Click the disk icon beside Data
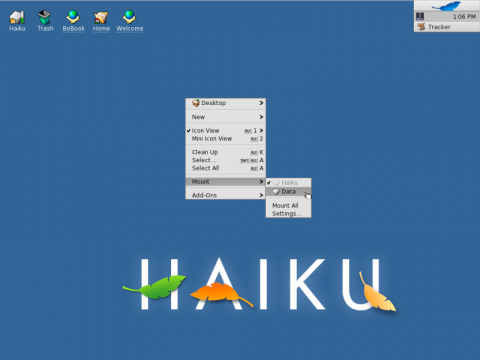This screenshot has width=480, height=360. point(276,192)
